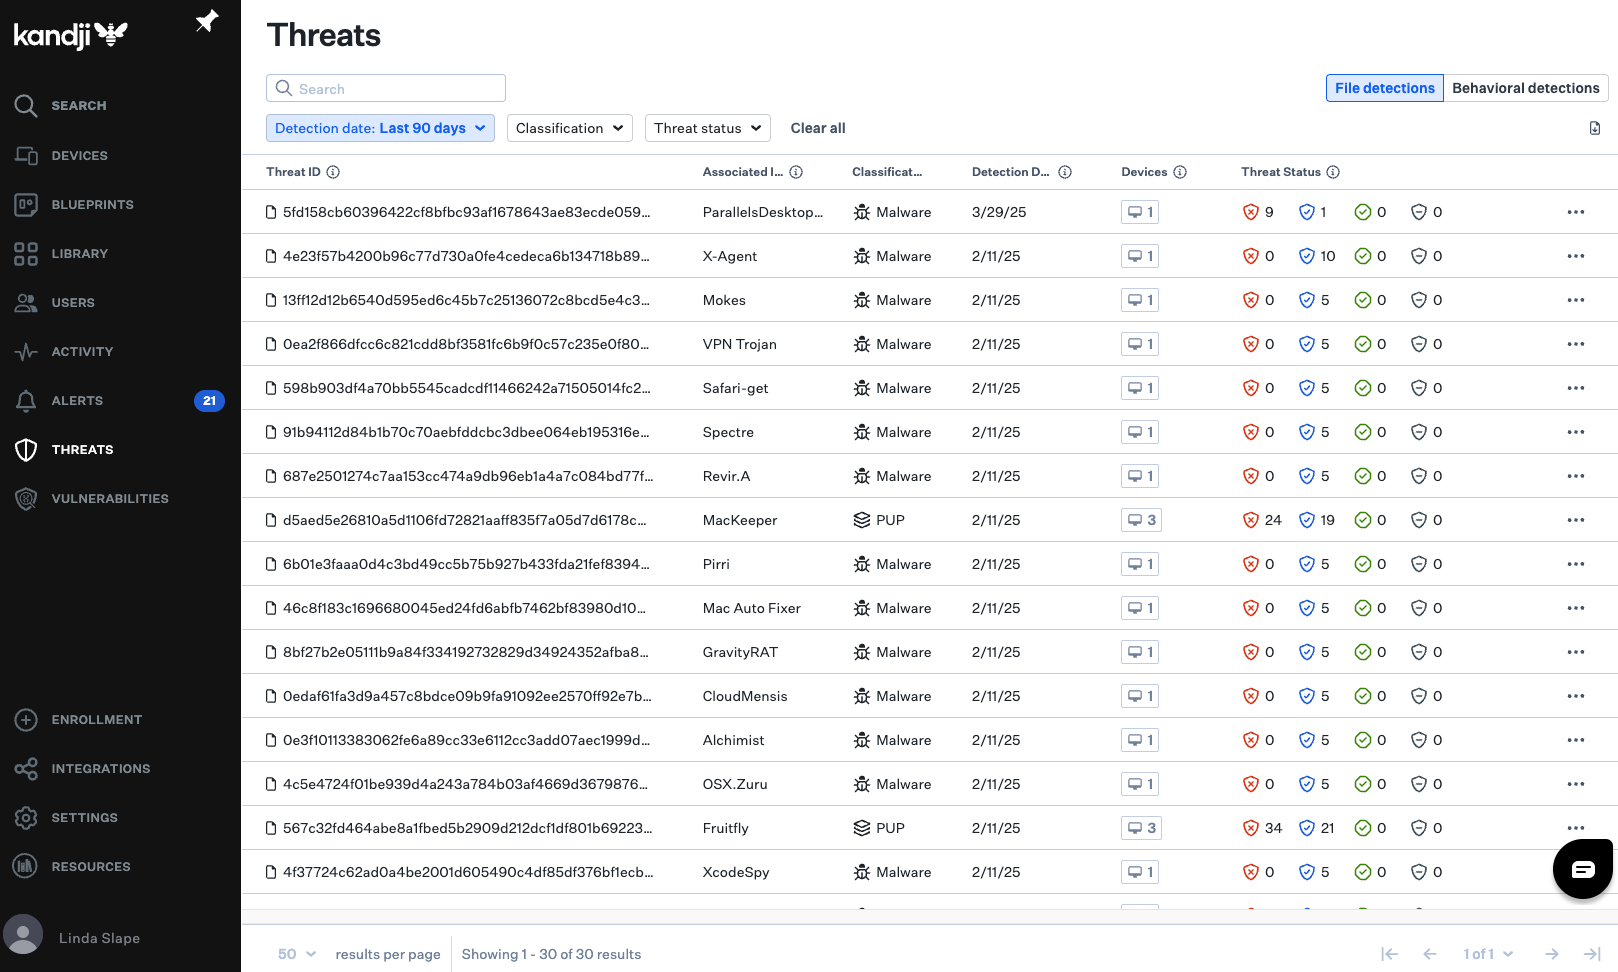
Task: Click the Vulnerabilities shield icon
Action: pyautogui.click(x=26, y=498)
